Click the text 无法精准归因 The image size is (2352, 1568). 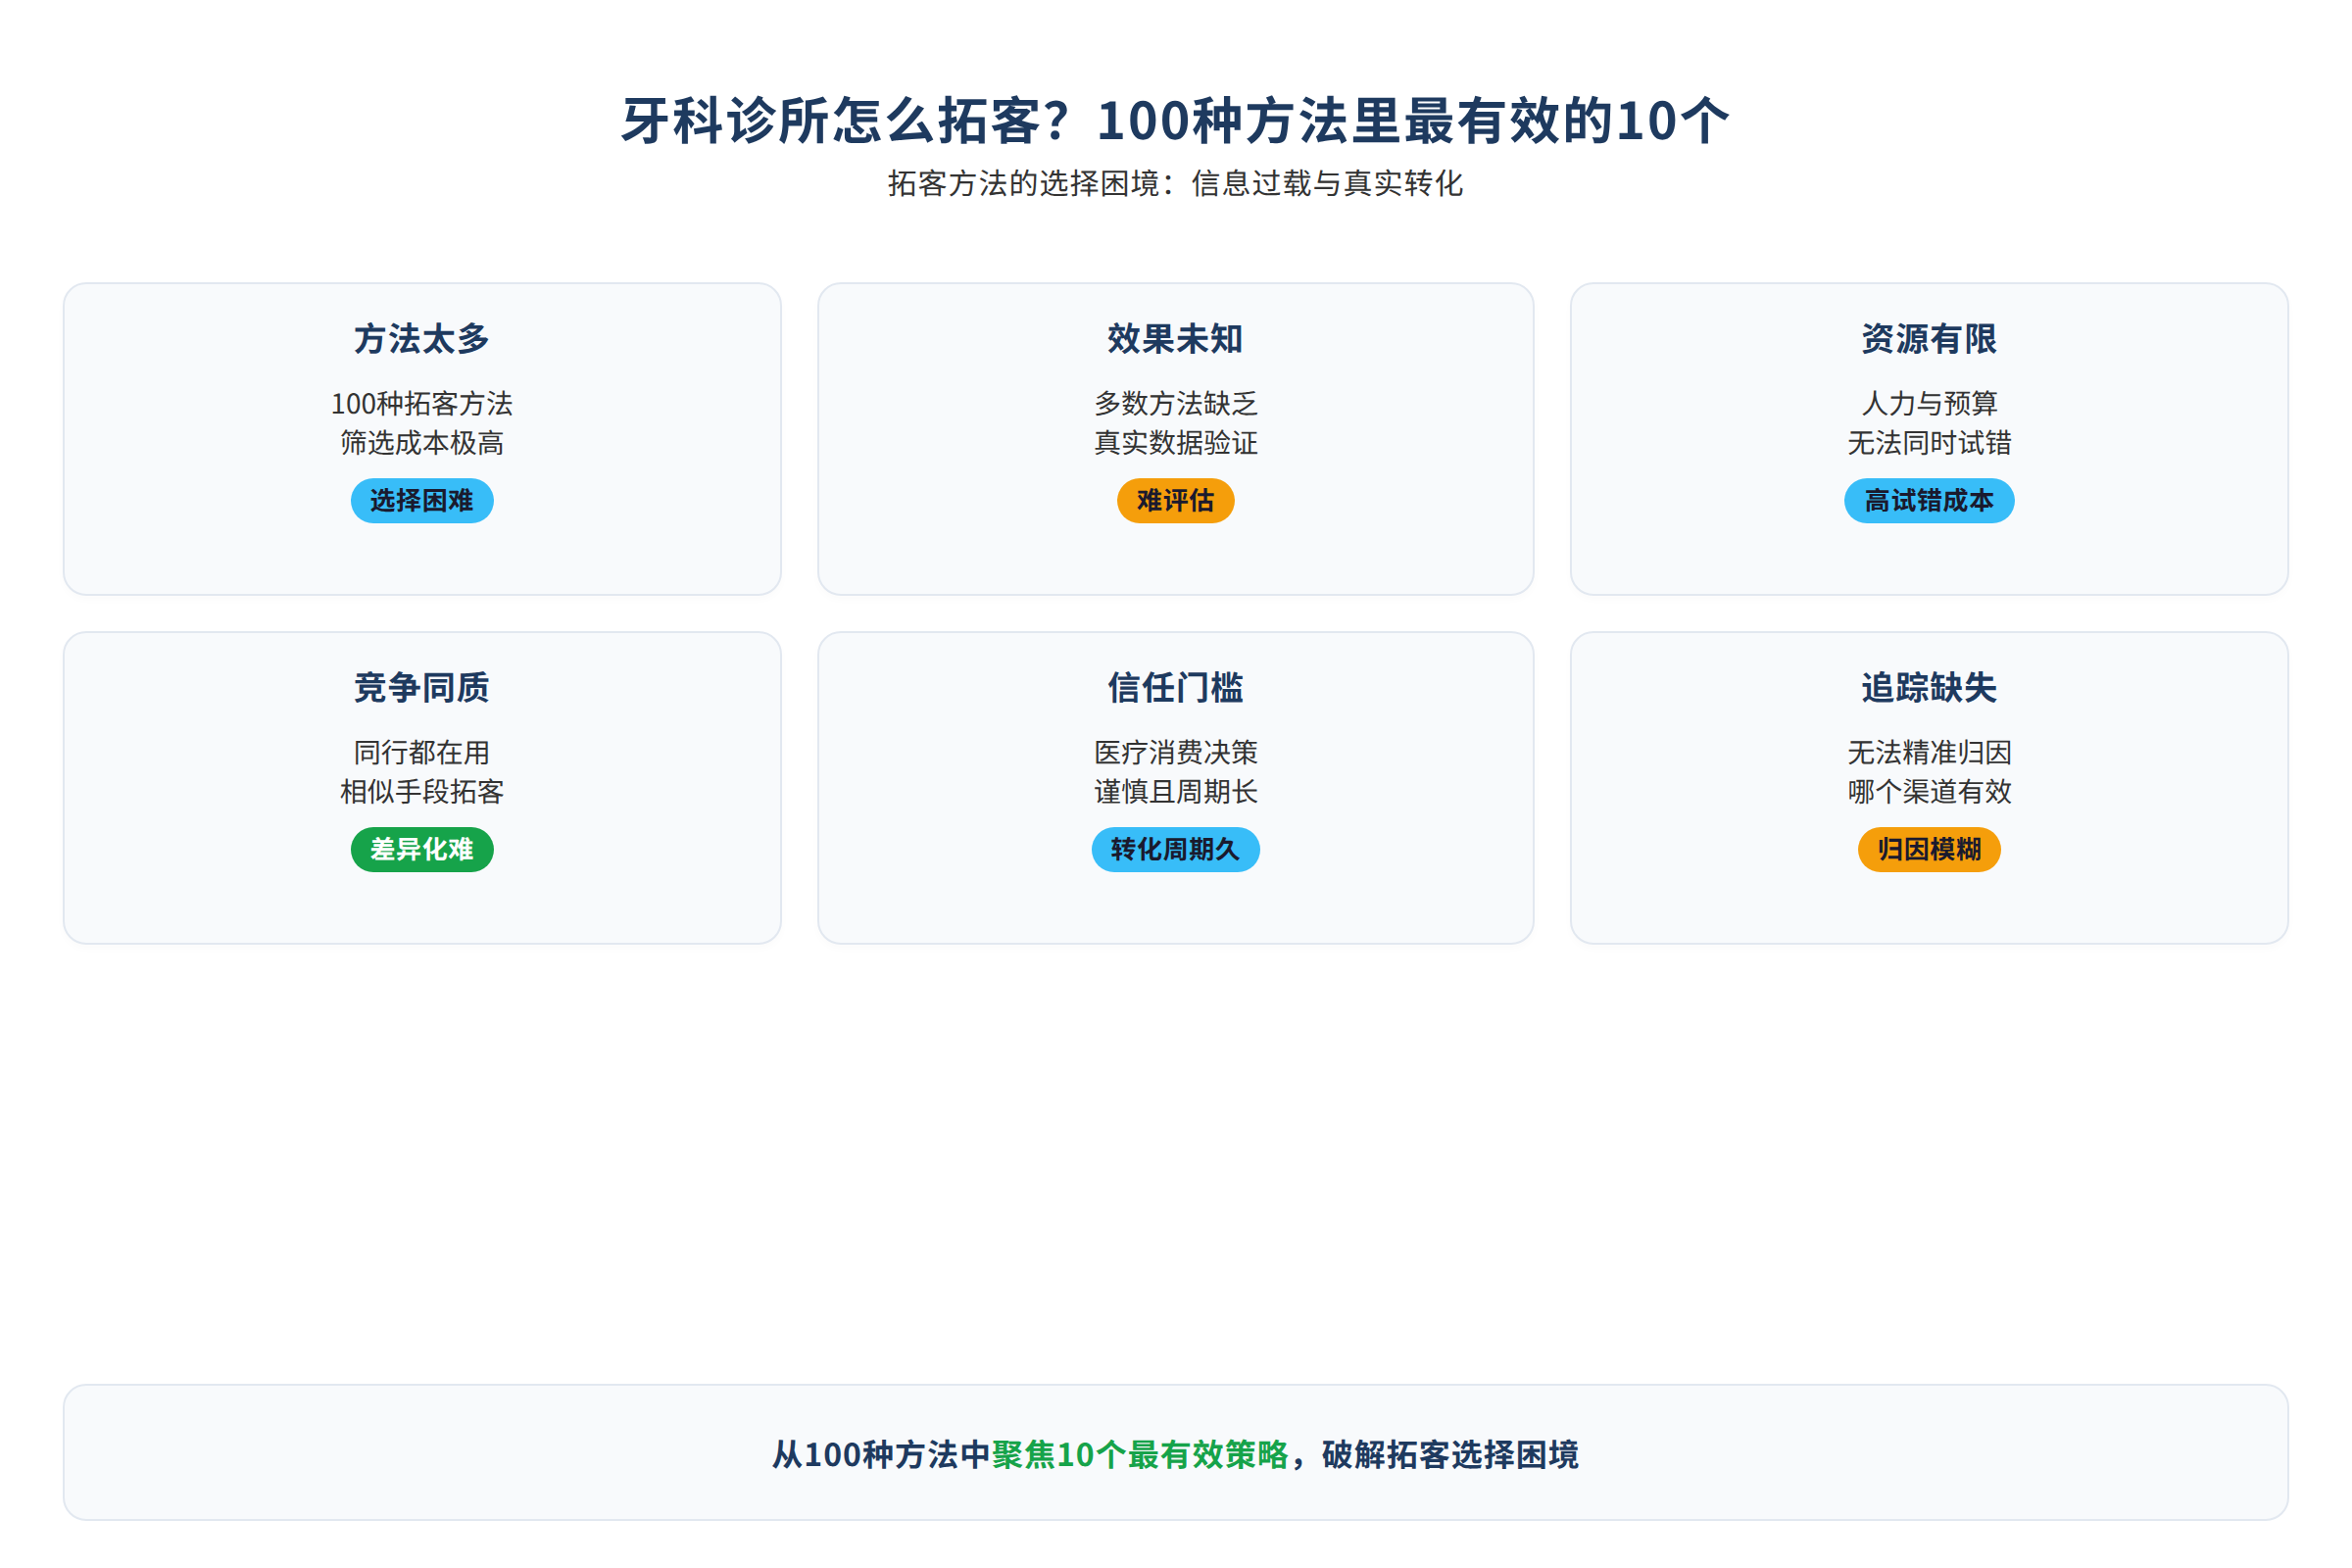[x=1929, y=753]
